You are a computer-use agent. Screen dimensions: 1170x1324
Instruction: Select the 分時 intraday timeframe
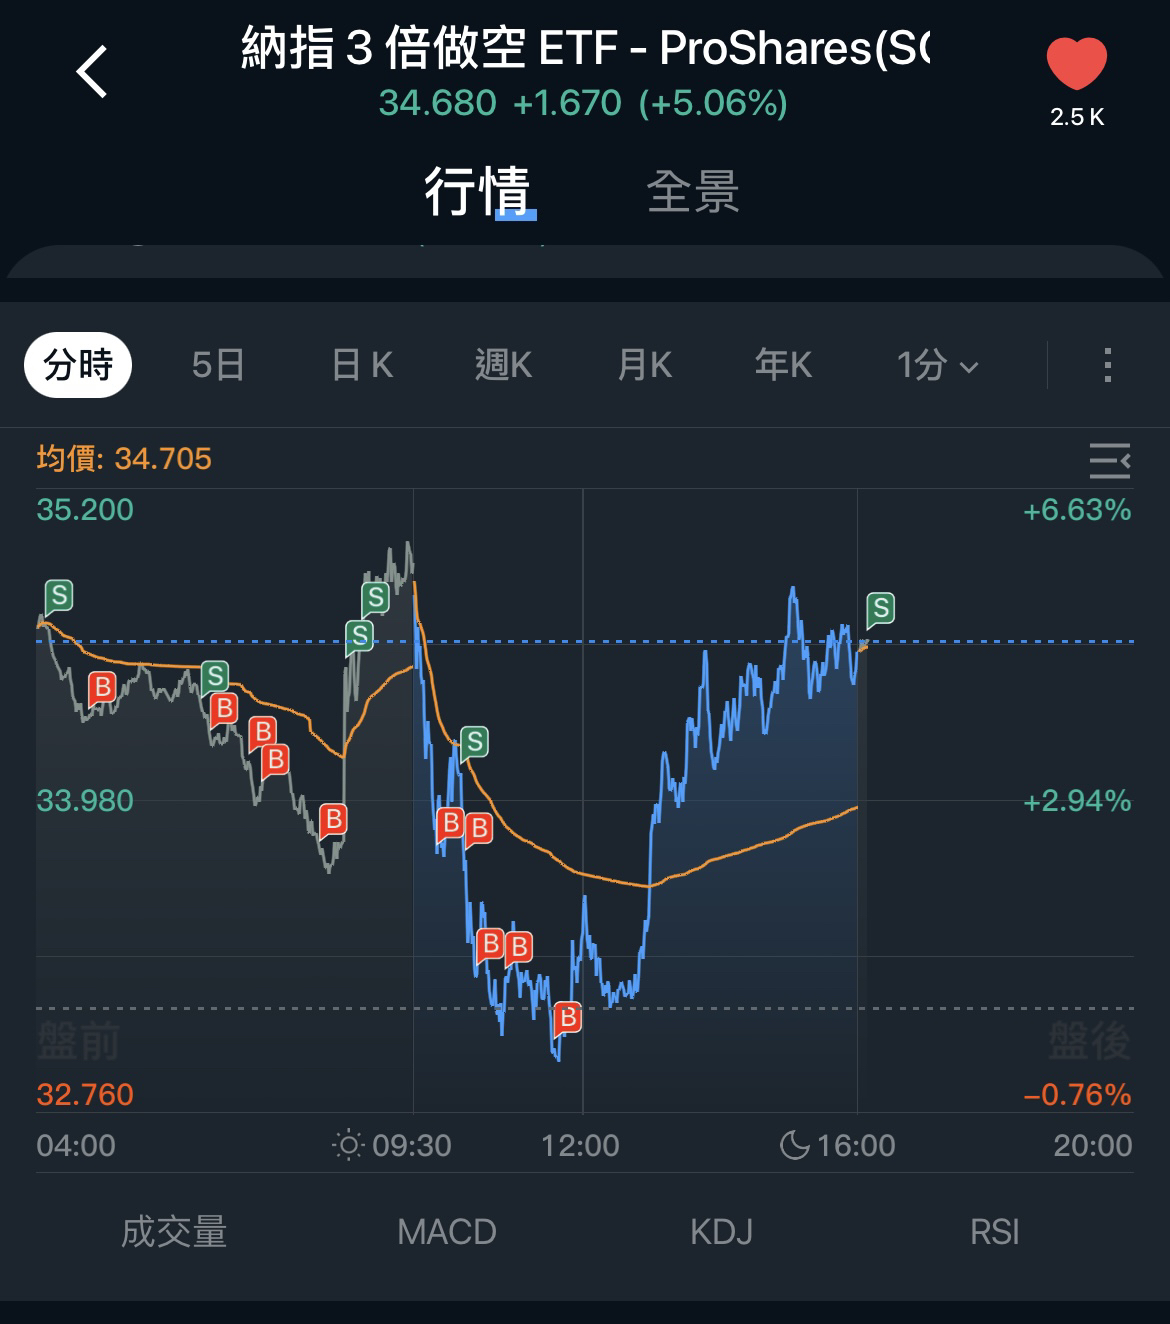point(78,365)
